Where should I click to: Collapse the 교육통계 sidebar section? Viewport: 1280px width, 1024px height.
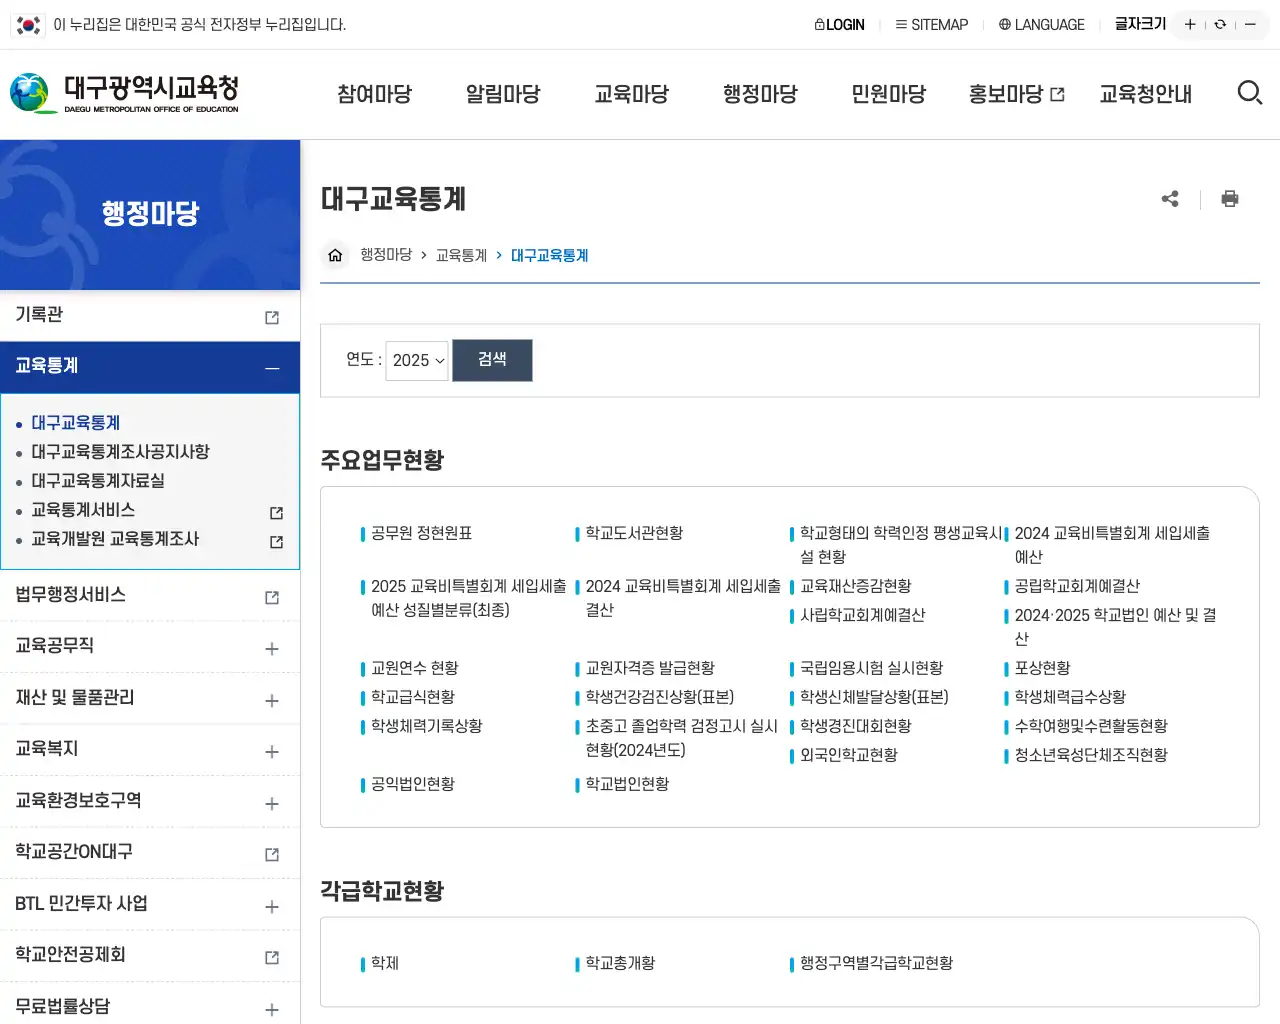(x=271, y=368)
